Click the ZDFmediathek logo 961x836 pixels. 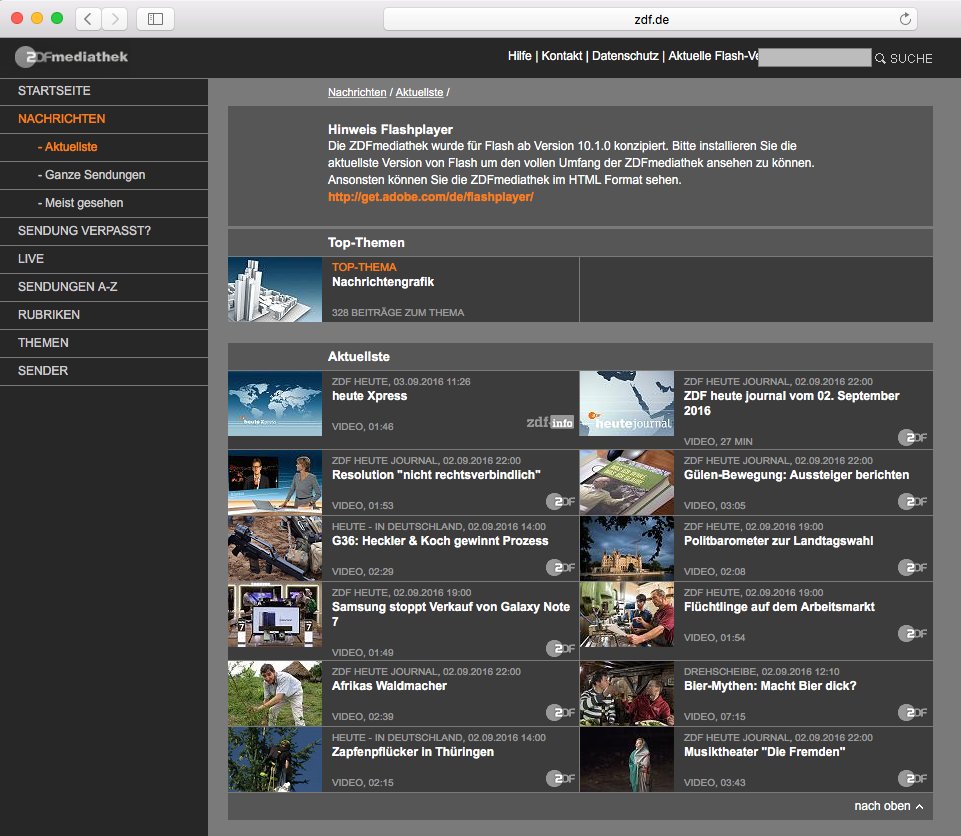pos(72,57)
